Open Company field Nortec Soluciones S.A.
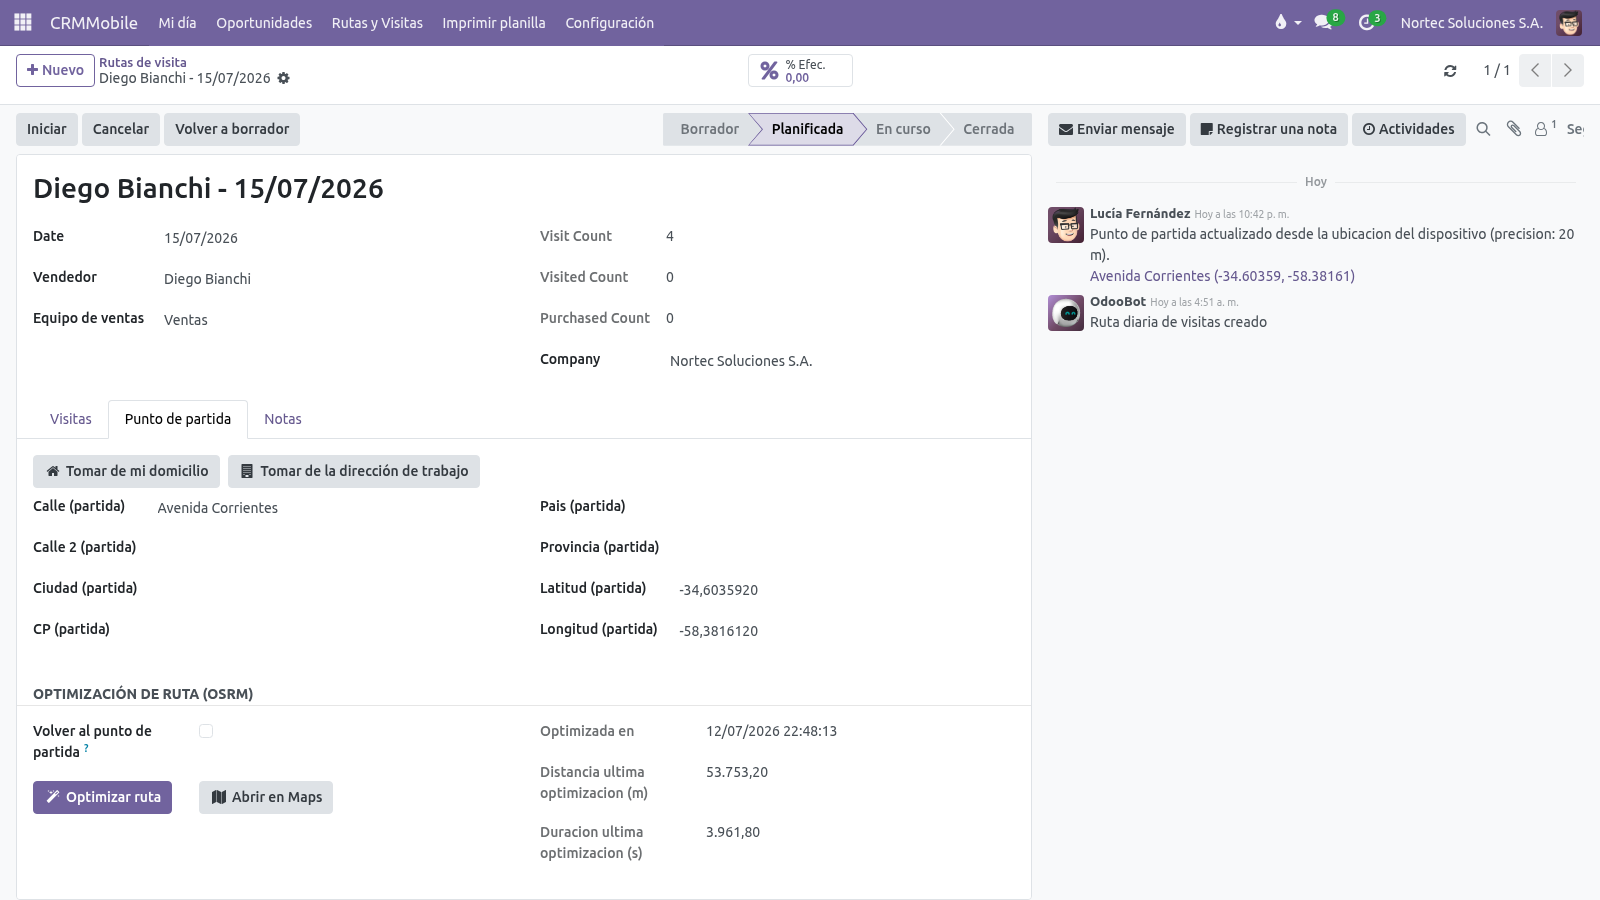 [x=842, y=361]
